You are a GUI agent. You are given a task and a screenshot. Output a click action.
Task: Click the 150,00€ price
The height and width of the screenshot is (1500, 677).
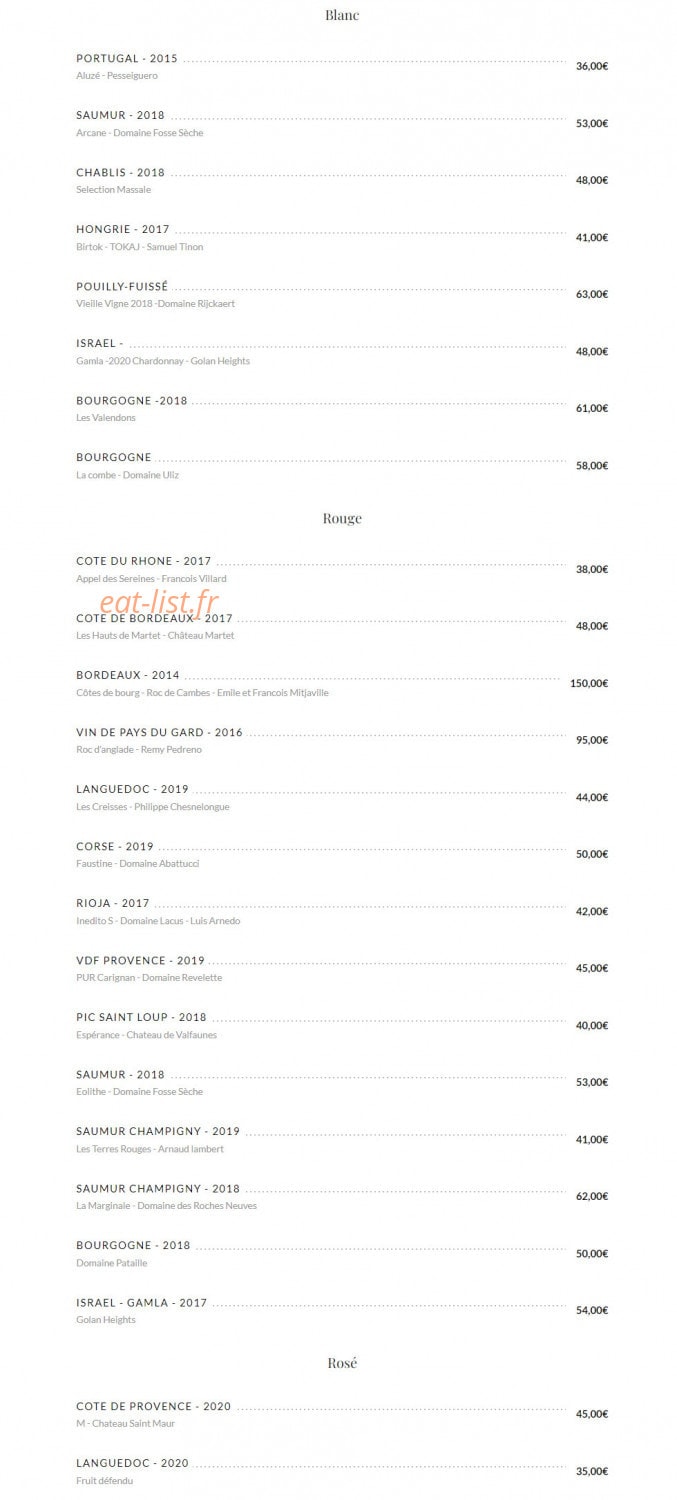(x=589, y=683)
